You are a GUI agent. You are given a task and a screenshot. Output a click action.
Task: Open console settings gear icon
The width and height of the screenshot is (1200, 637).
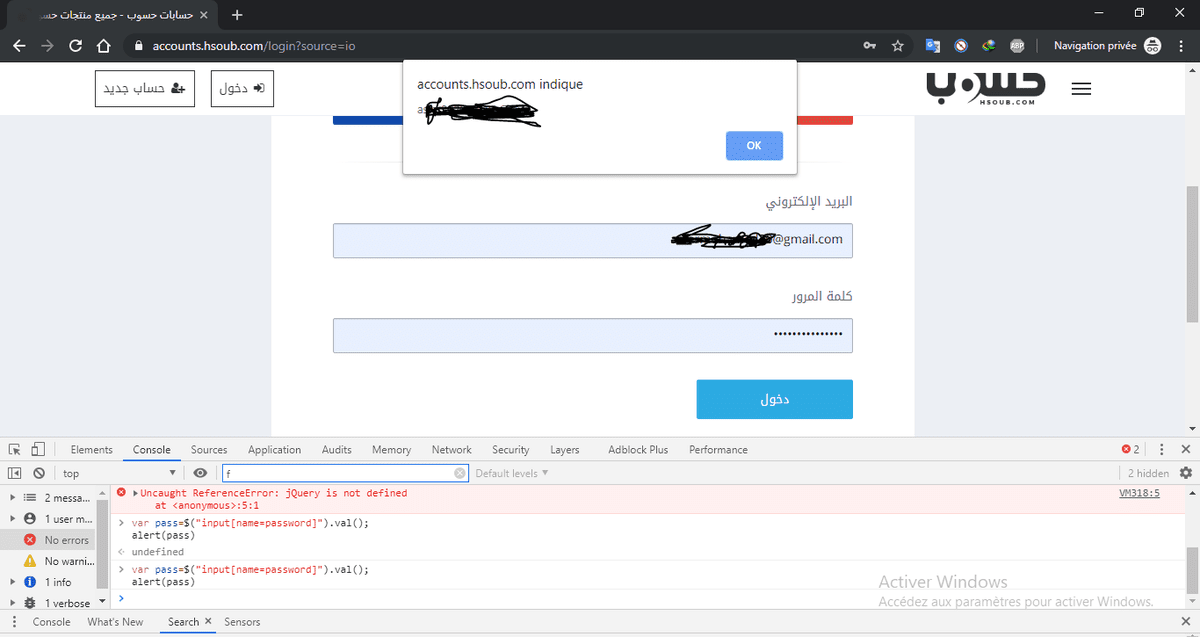(1186, 473)
